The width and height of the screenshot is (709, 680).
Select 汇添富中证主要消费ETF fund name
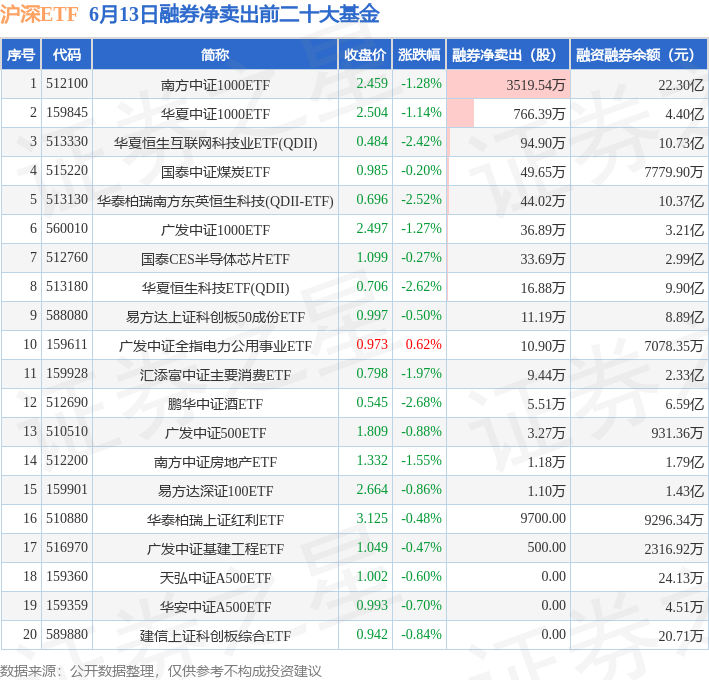pos(215,374)
